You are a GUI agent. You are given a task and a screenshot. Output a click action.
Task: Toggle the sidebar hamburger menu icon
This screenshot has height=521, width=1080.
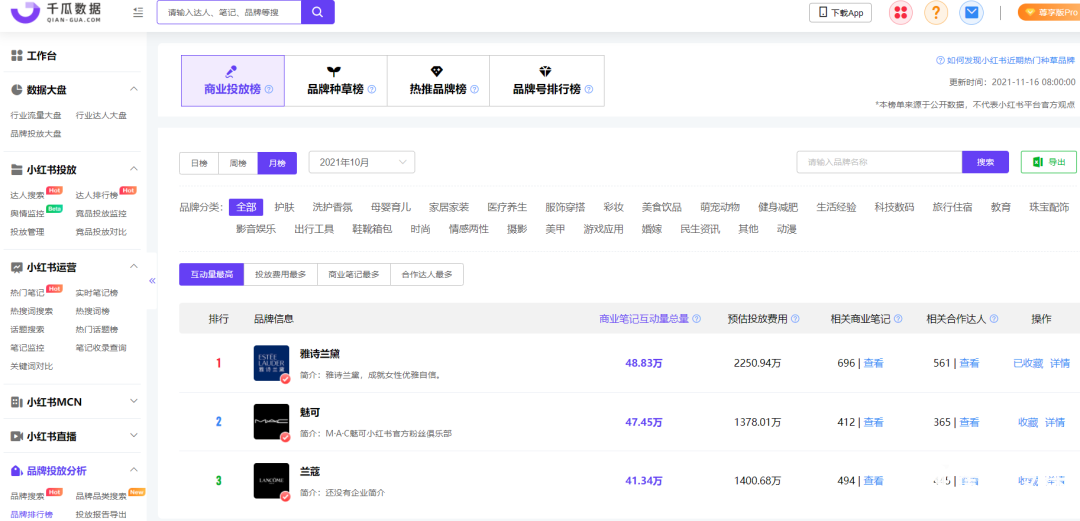coord(137,12)
